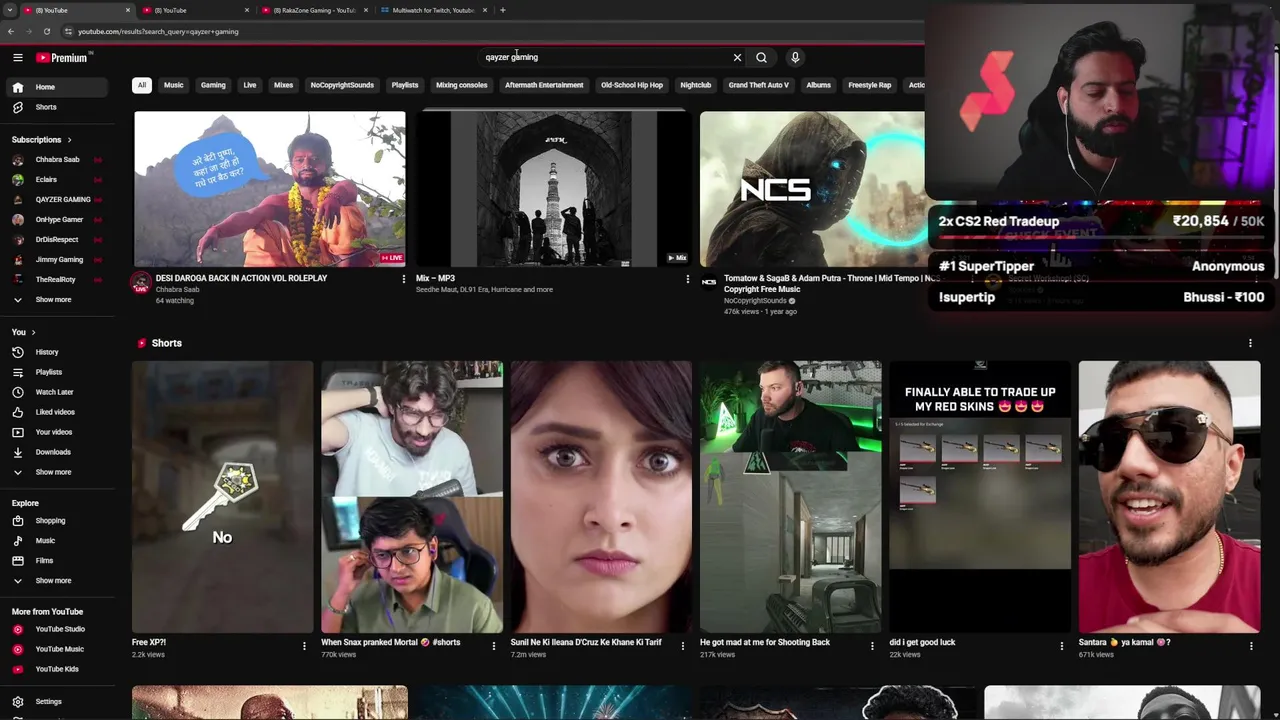Image resolution: width=1280 pixels, height=720 pixels.
Task: Open options for Shooting Back short
Action: pos(872,646)
